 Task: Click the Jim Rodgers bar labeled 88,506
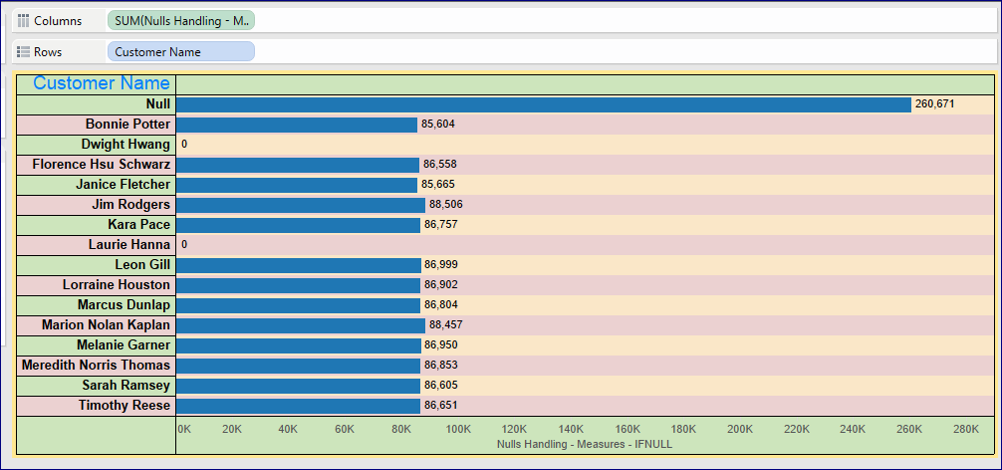[x=300, y=205]
